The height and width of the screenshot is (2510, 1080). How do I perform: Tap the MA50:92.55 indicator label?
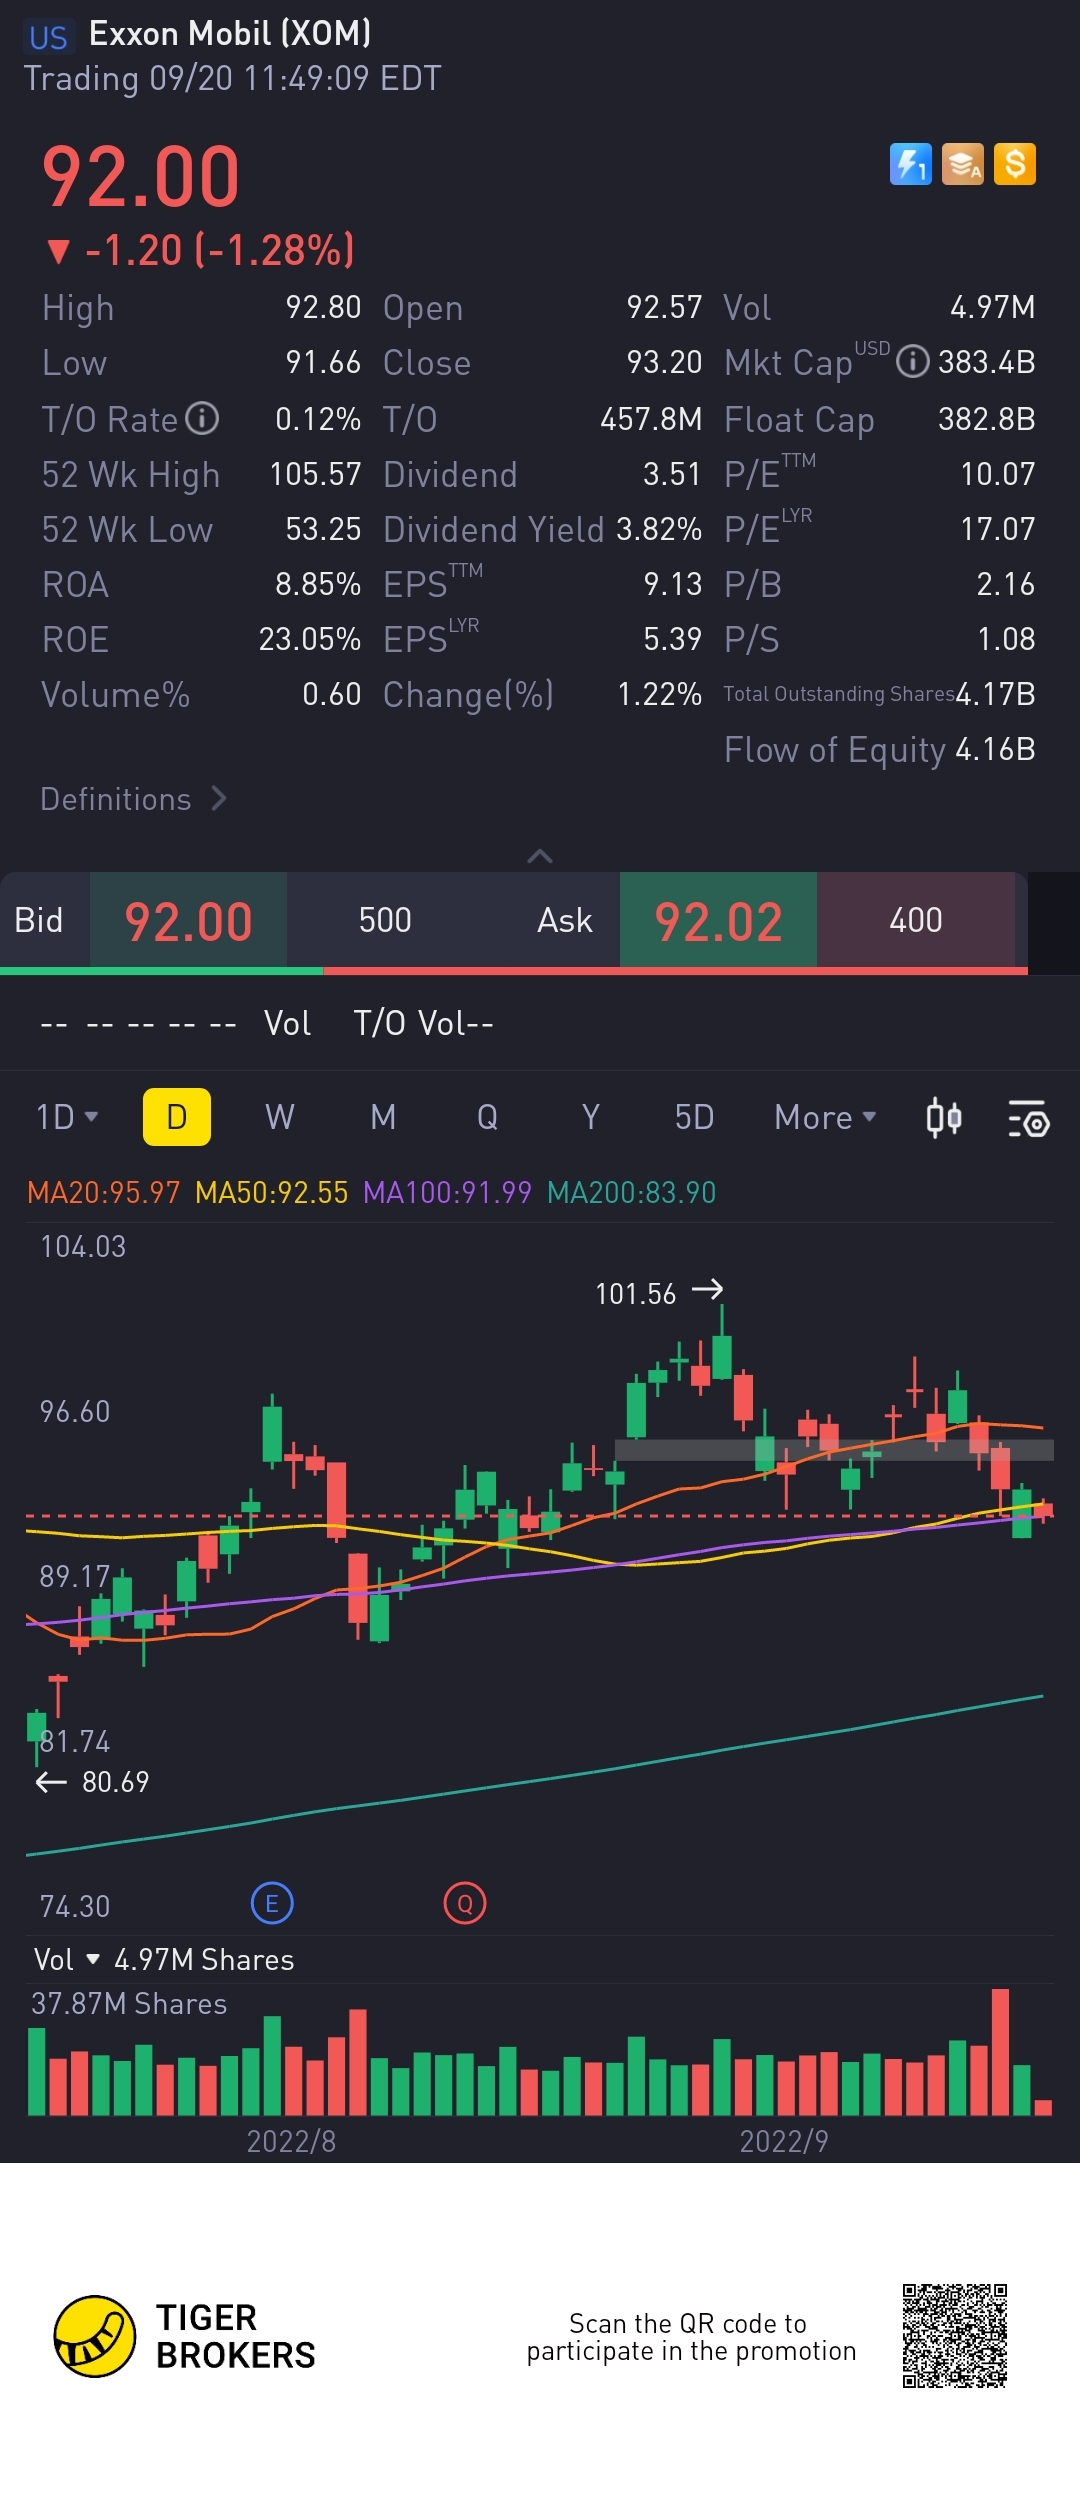click(271, 1192)
